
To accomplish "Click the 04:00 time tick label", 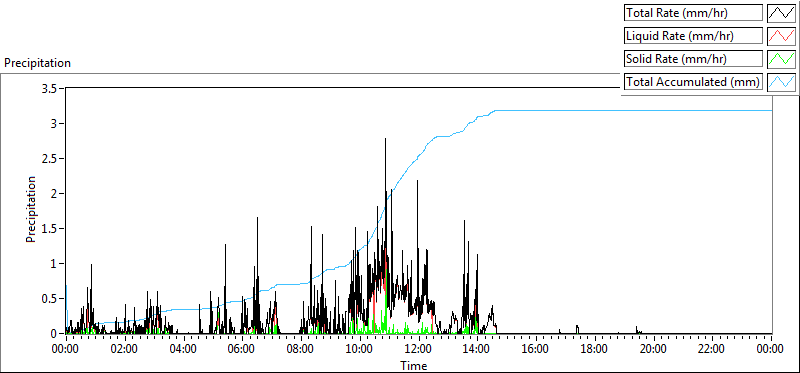I will click(184, 350).
